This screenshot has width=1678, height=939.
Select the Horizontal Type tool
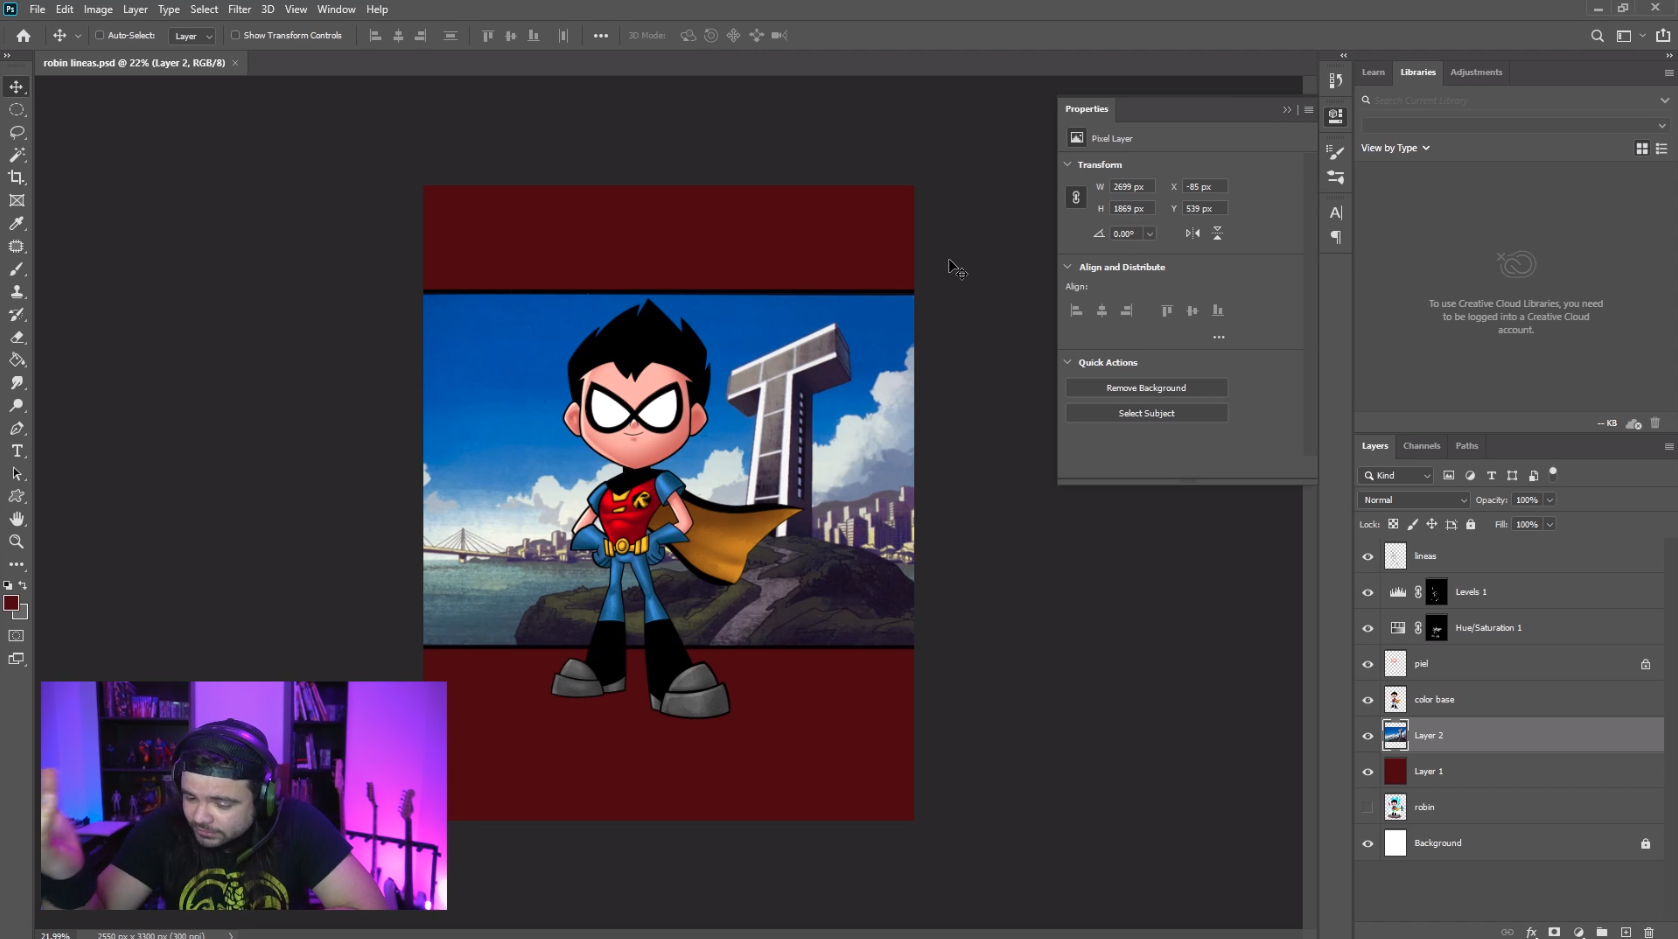pyautogui.click(x=17, y=451)
